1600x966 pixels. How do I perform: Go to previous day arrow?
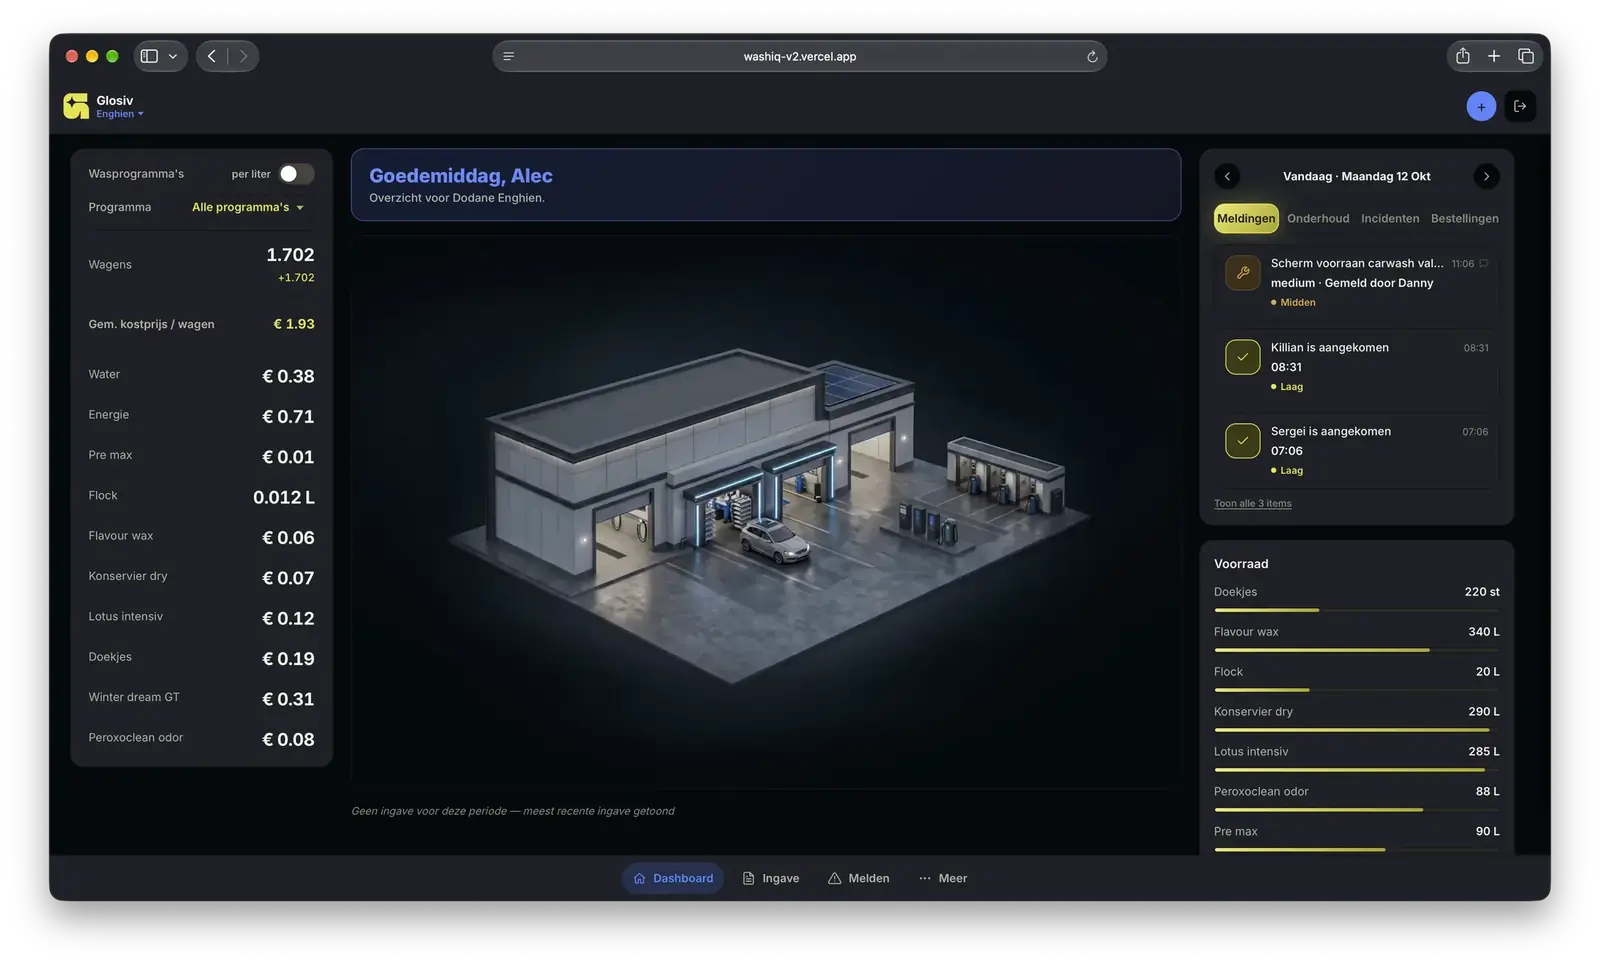tap(1227, 176)
